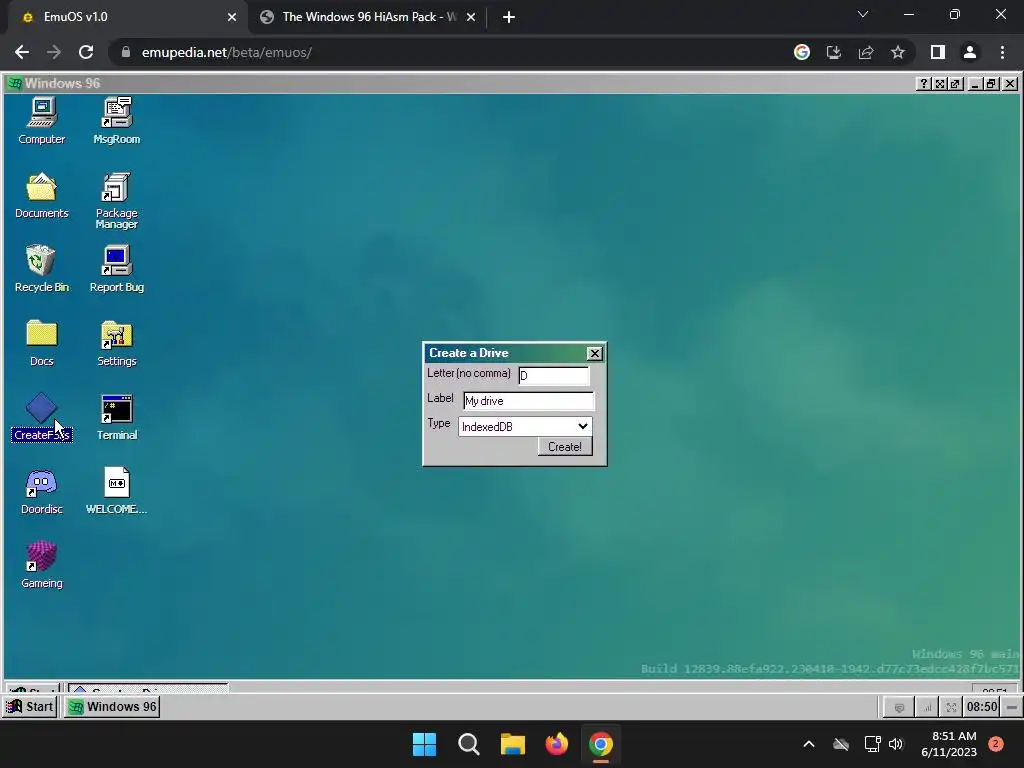Launch the Terminal desktop icon

click(117, 417)
